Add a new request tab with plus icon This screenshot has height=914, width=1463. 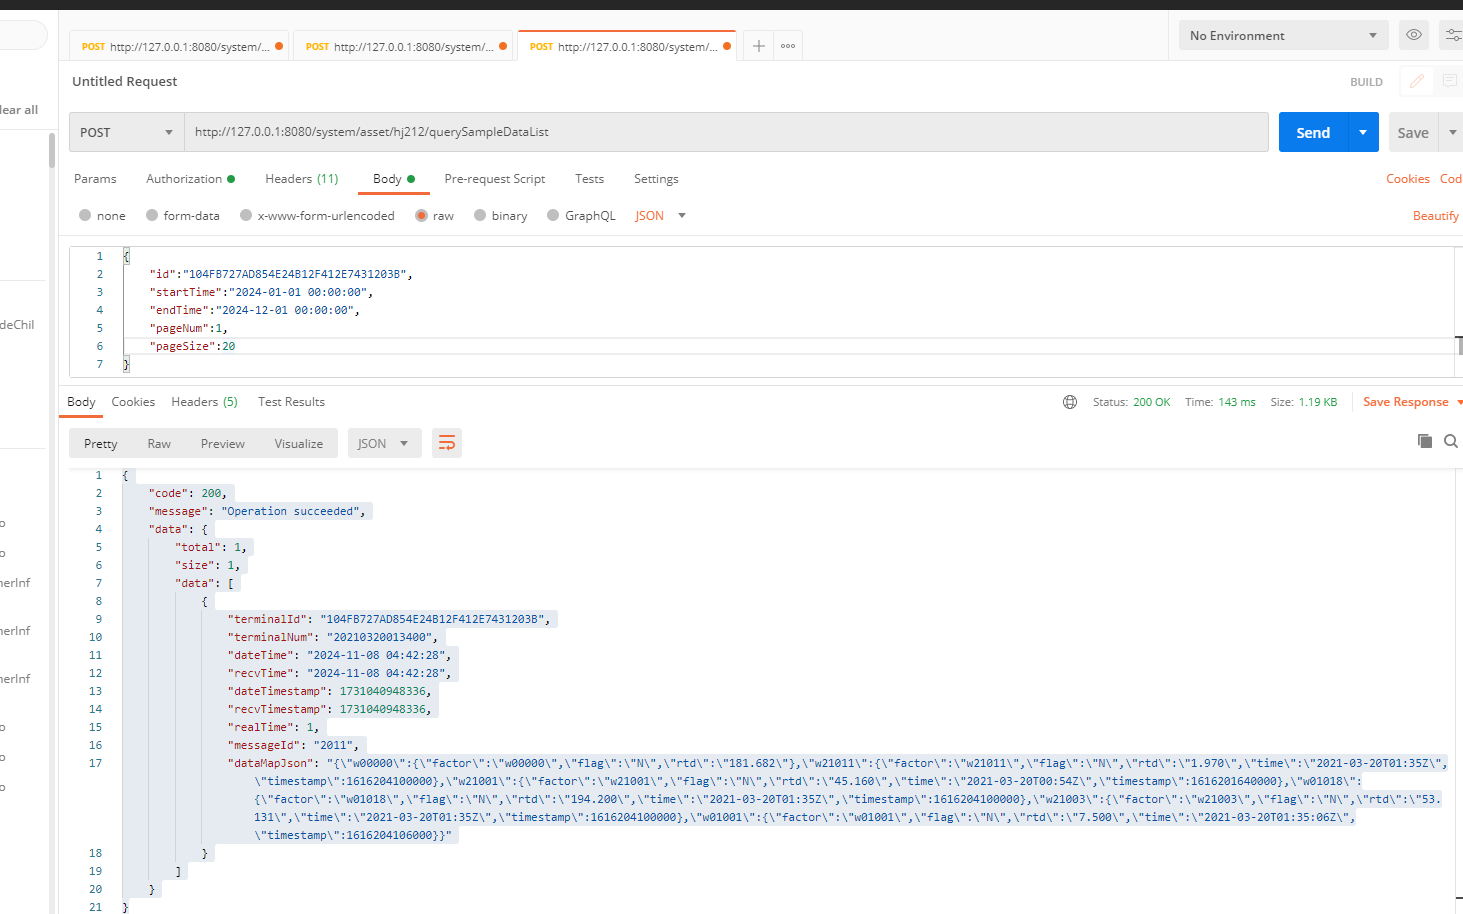pos(759,46)
